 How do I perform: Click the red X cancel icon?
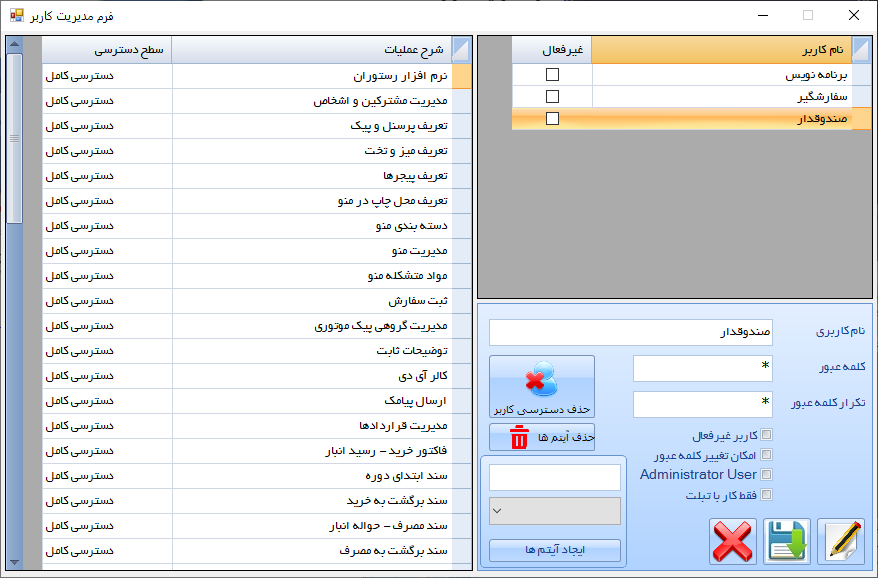[x=732, y=542]
